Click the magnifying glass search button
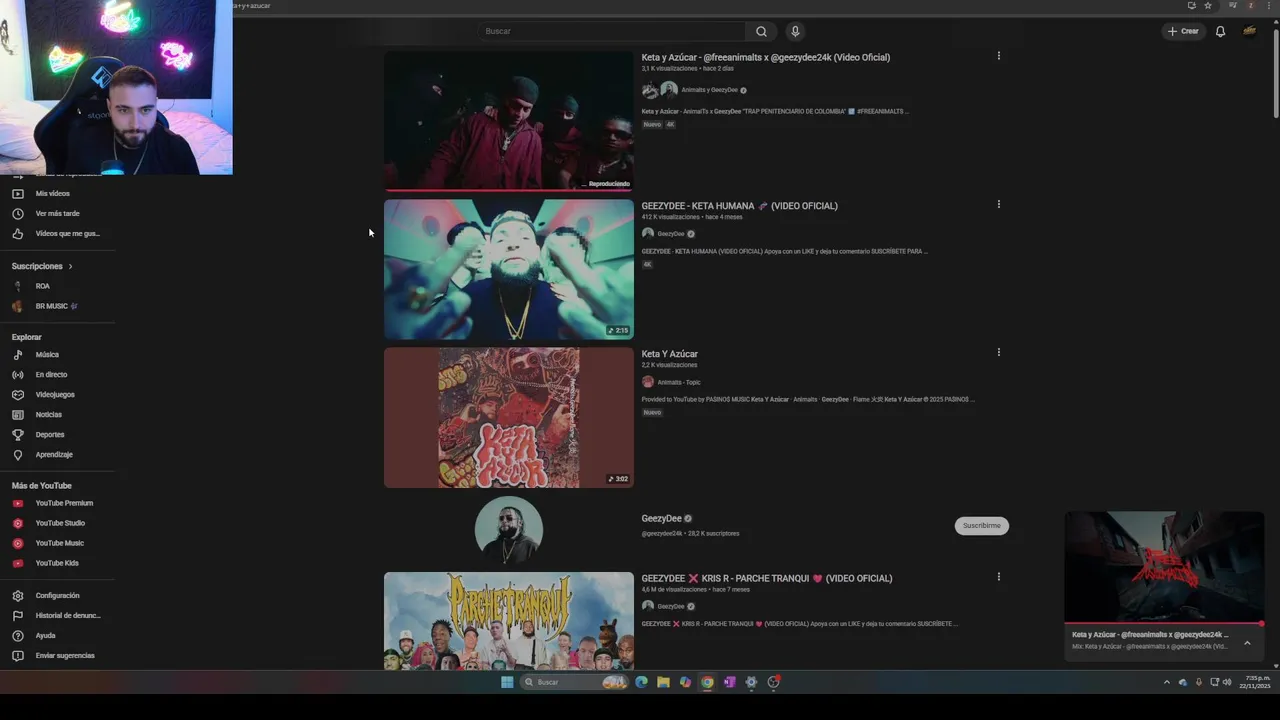 pos(761,31)
